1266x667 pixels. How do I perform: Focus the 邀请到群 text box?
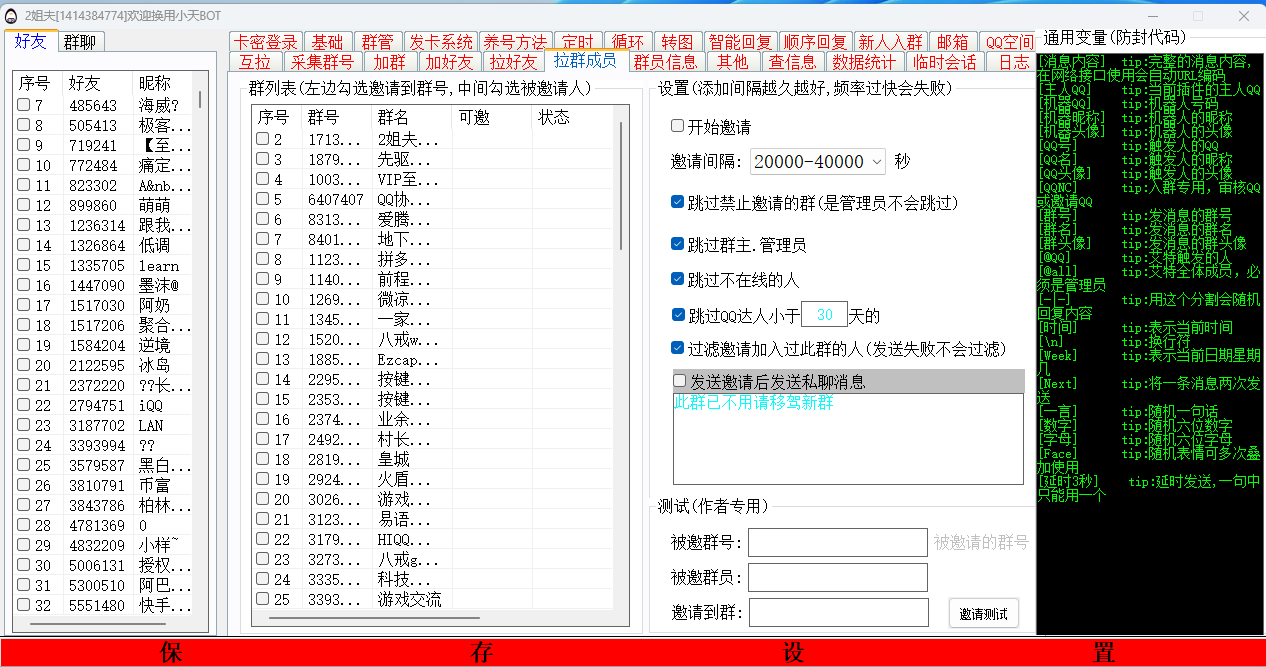pyautogui.click(x=837, y=612)
